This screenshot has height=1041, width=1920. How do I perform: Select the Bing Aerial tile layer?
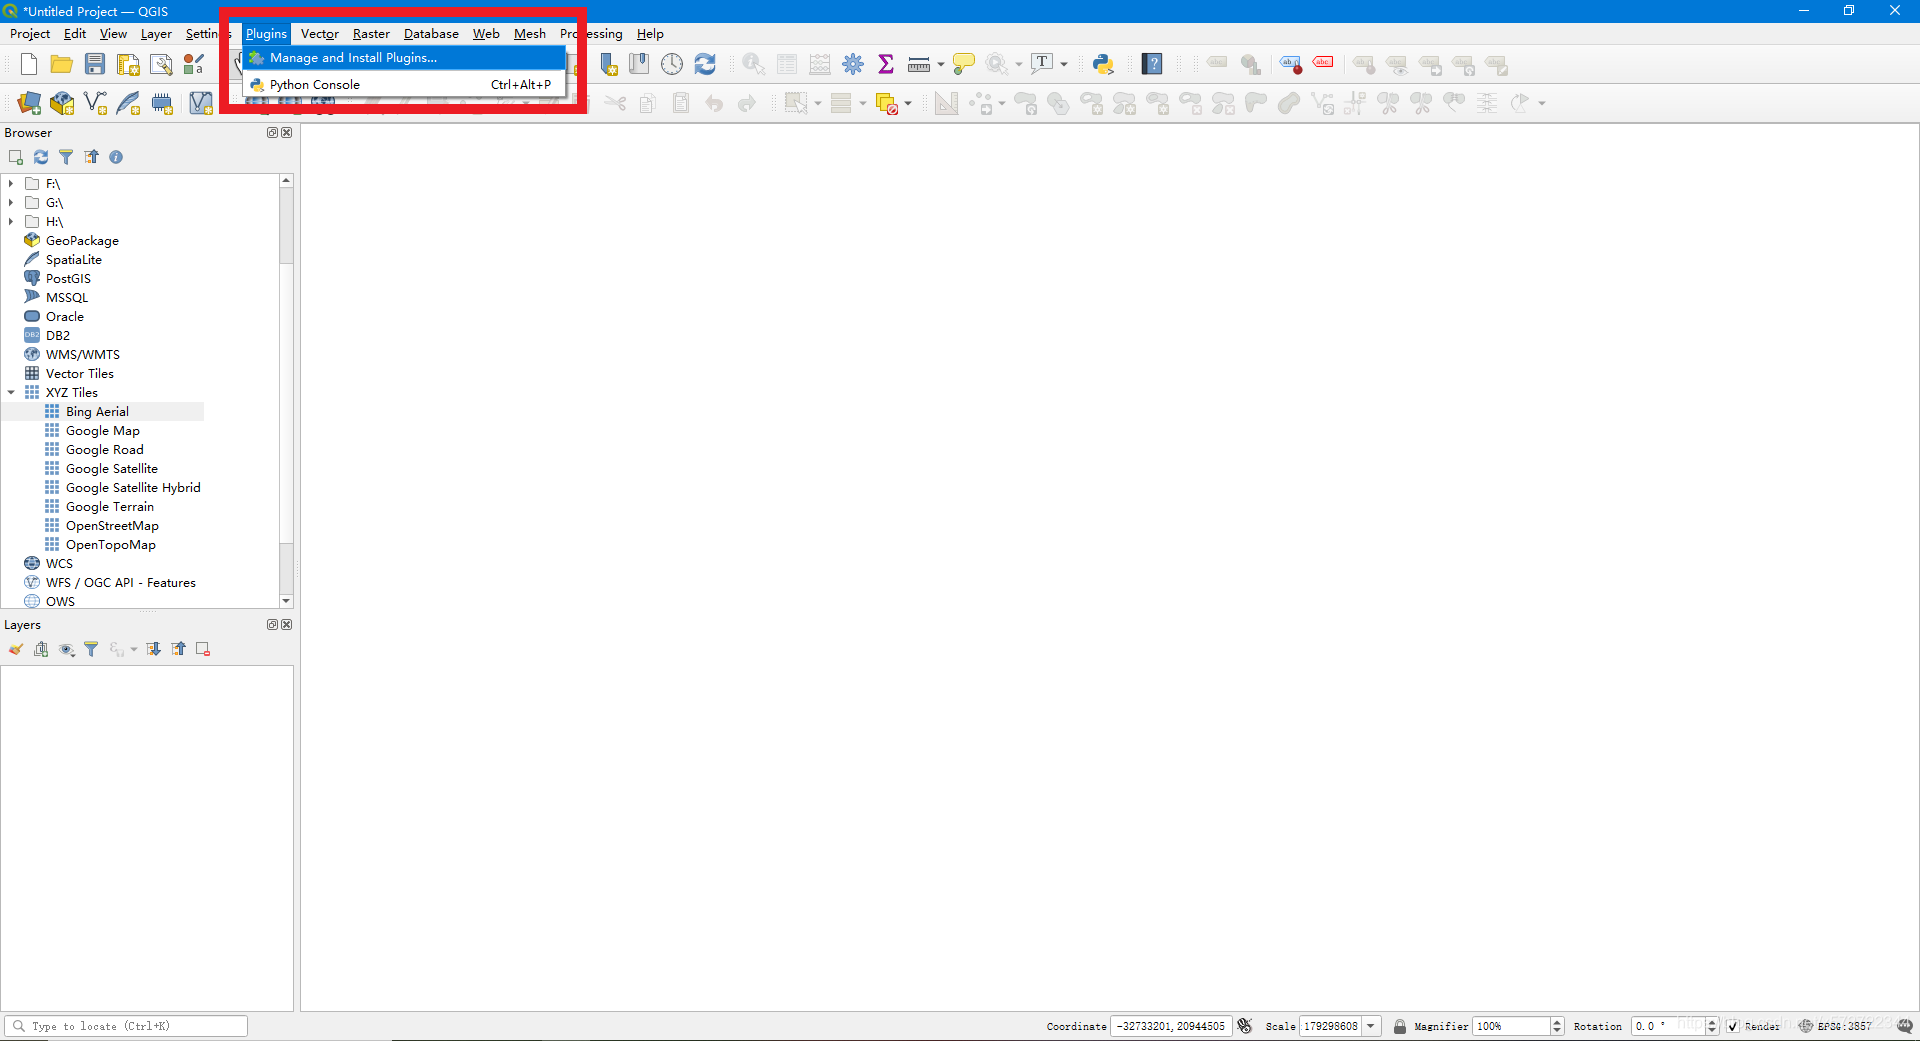(x=97, y=412)
